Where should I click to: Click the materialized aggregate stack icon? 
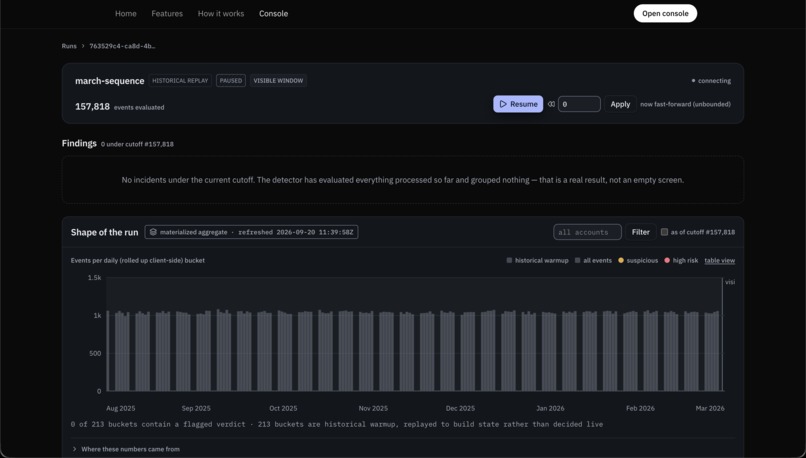(x=153, y=232)
